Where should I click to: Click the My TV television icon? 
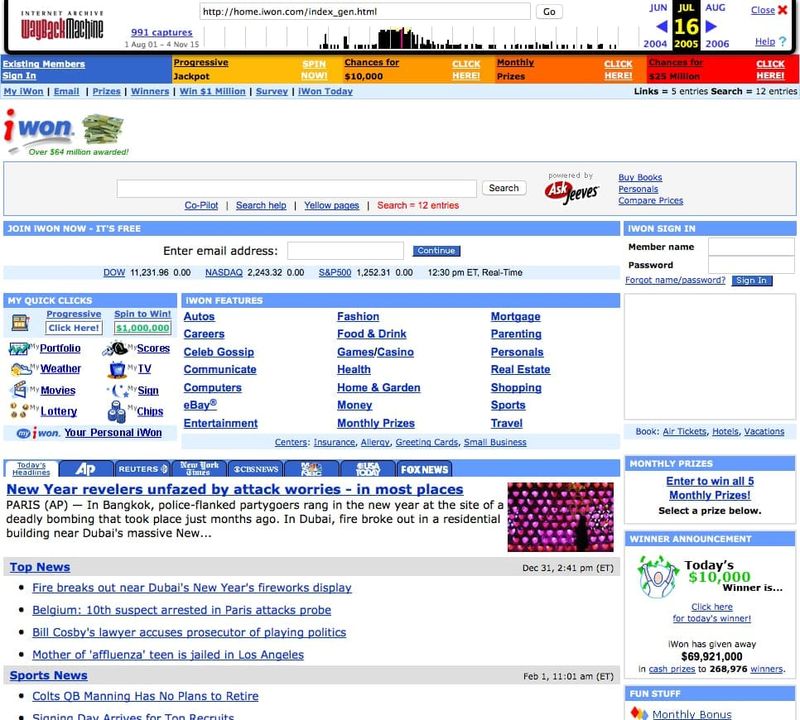pos(117,369)
